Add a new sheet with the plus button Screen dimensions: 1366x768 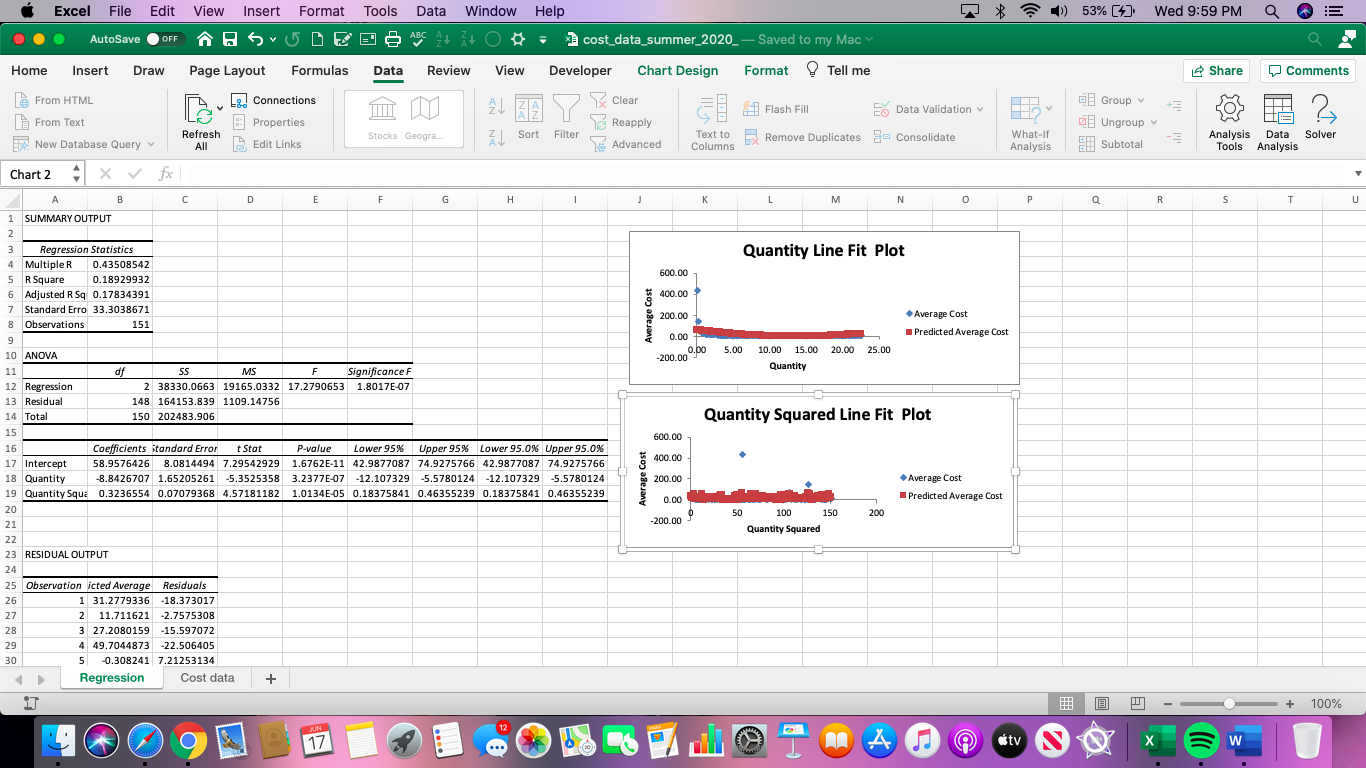(x=269, y=678)
